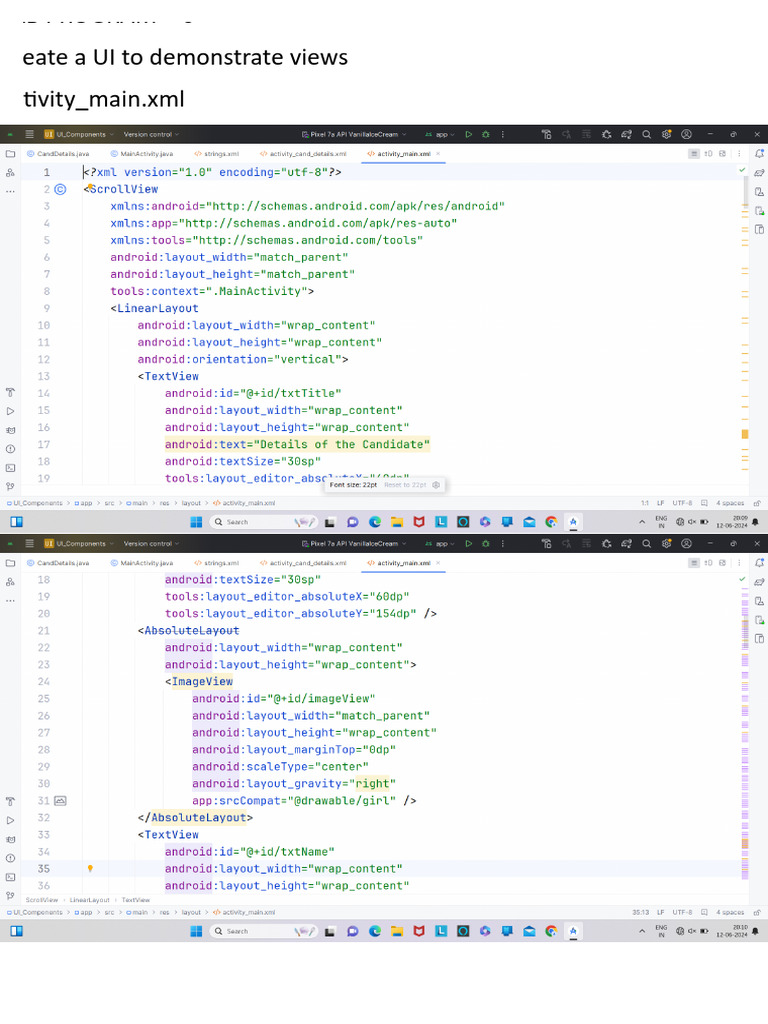Run the app with the green play button
The width and height of the screenshot is (768, 1024).
(468, 134)
